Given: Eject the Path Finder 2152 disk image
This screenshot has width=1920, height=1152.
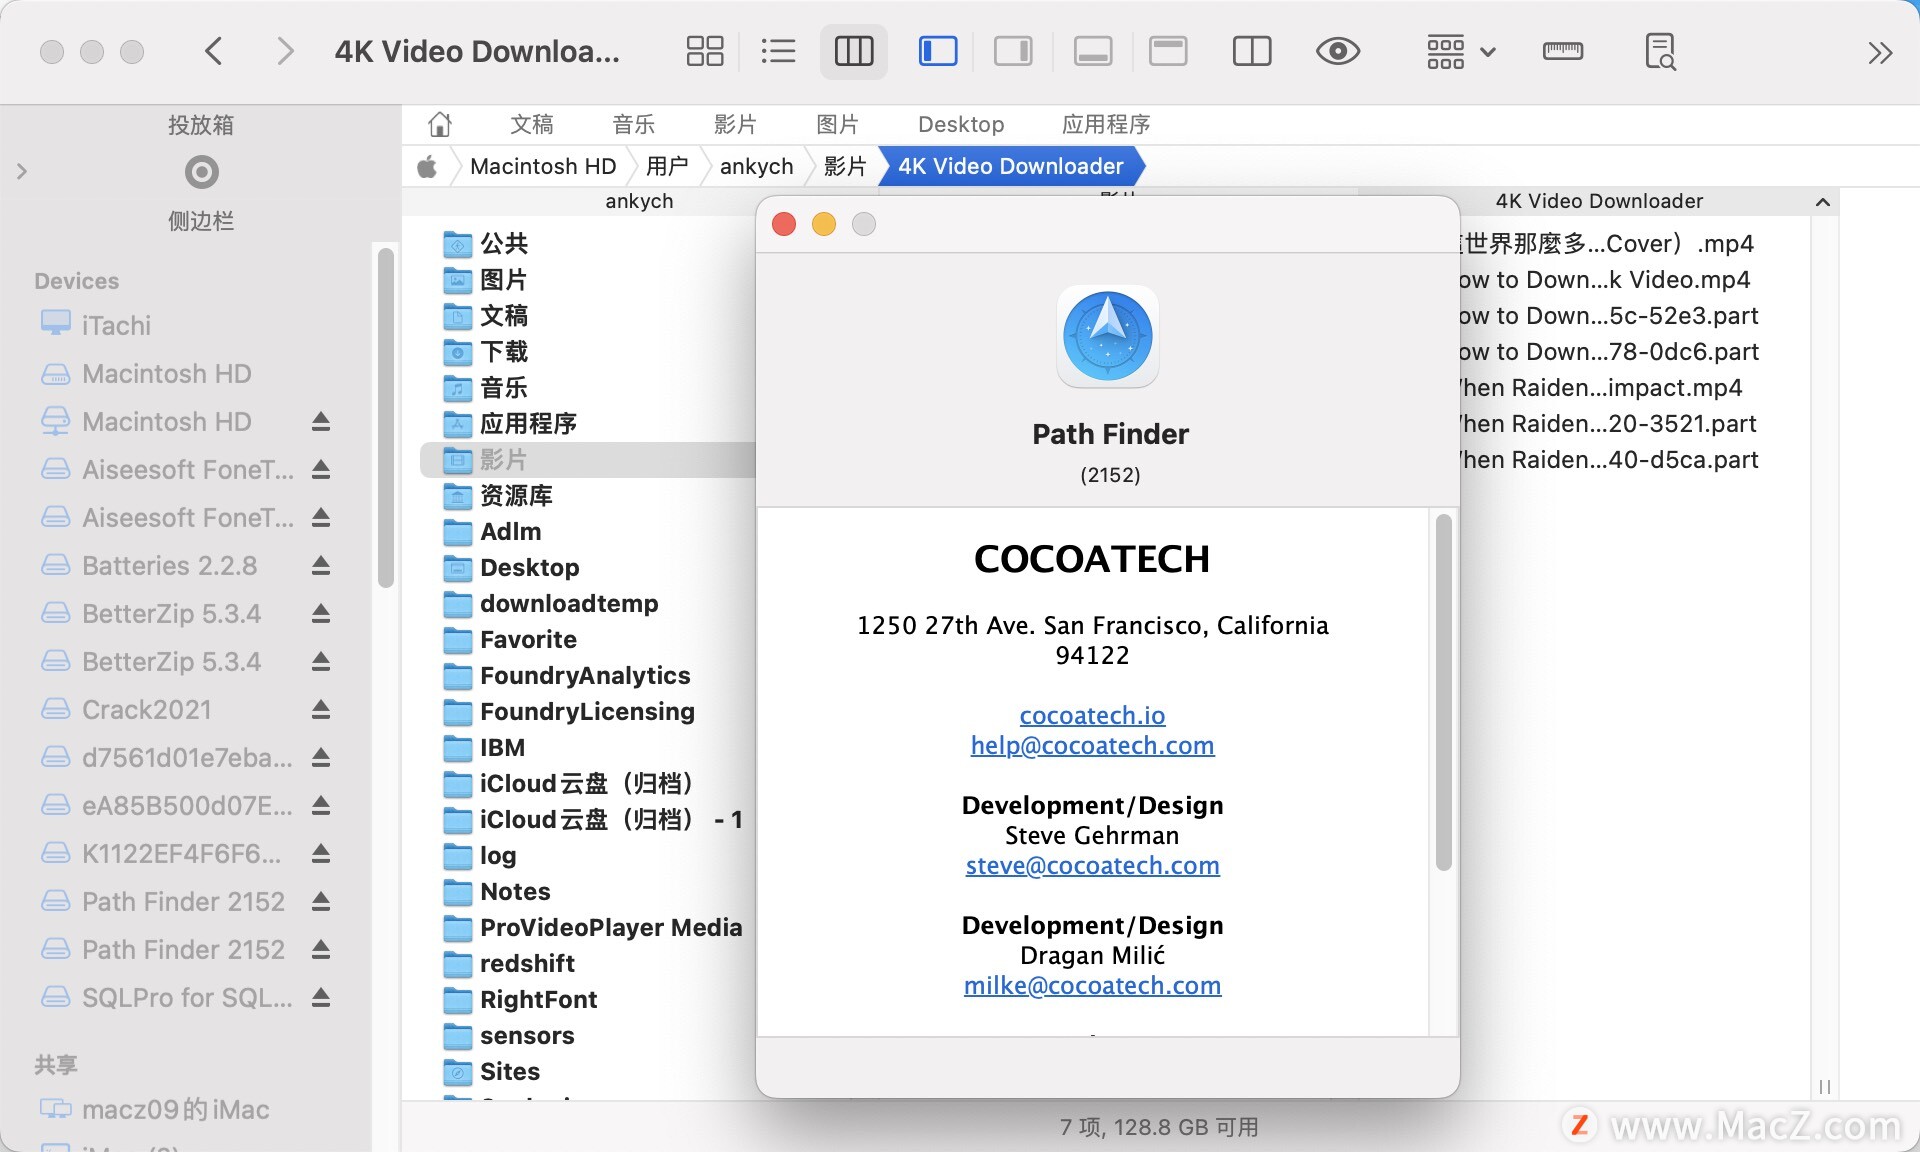Looking at the screenshot, I should tap(320, 901).
